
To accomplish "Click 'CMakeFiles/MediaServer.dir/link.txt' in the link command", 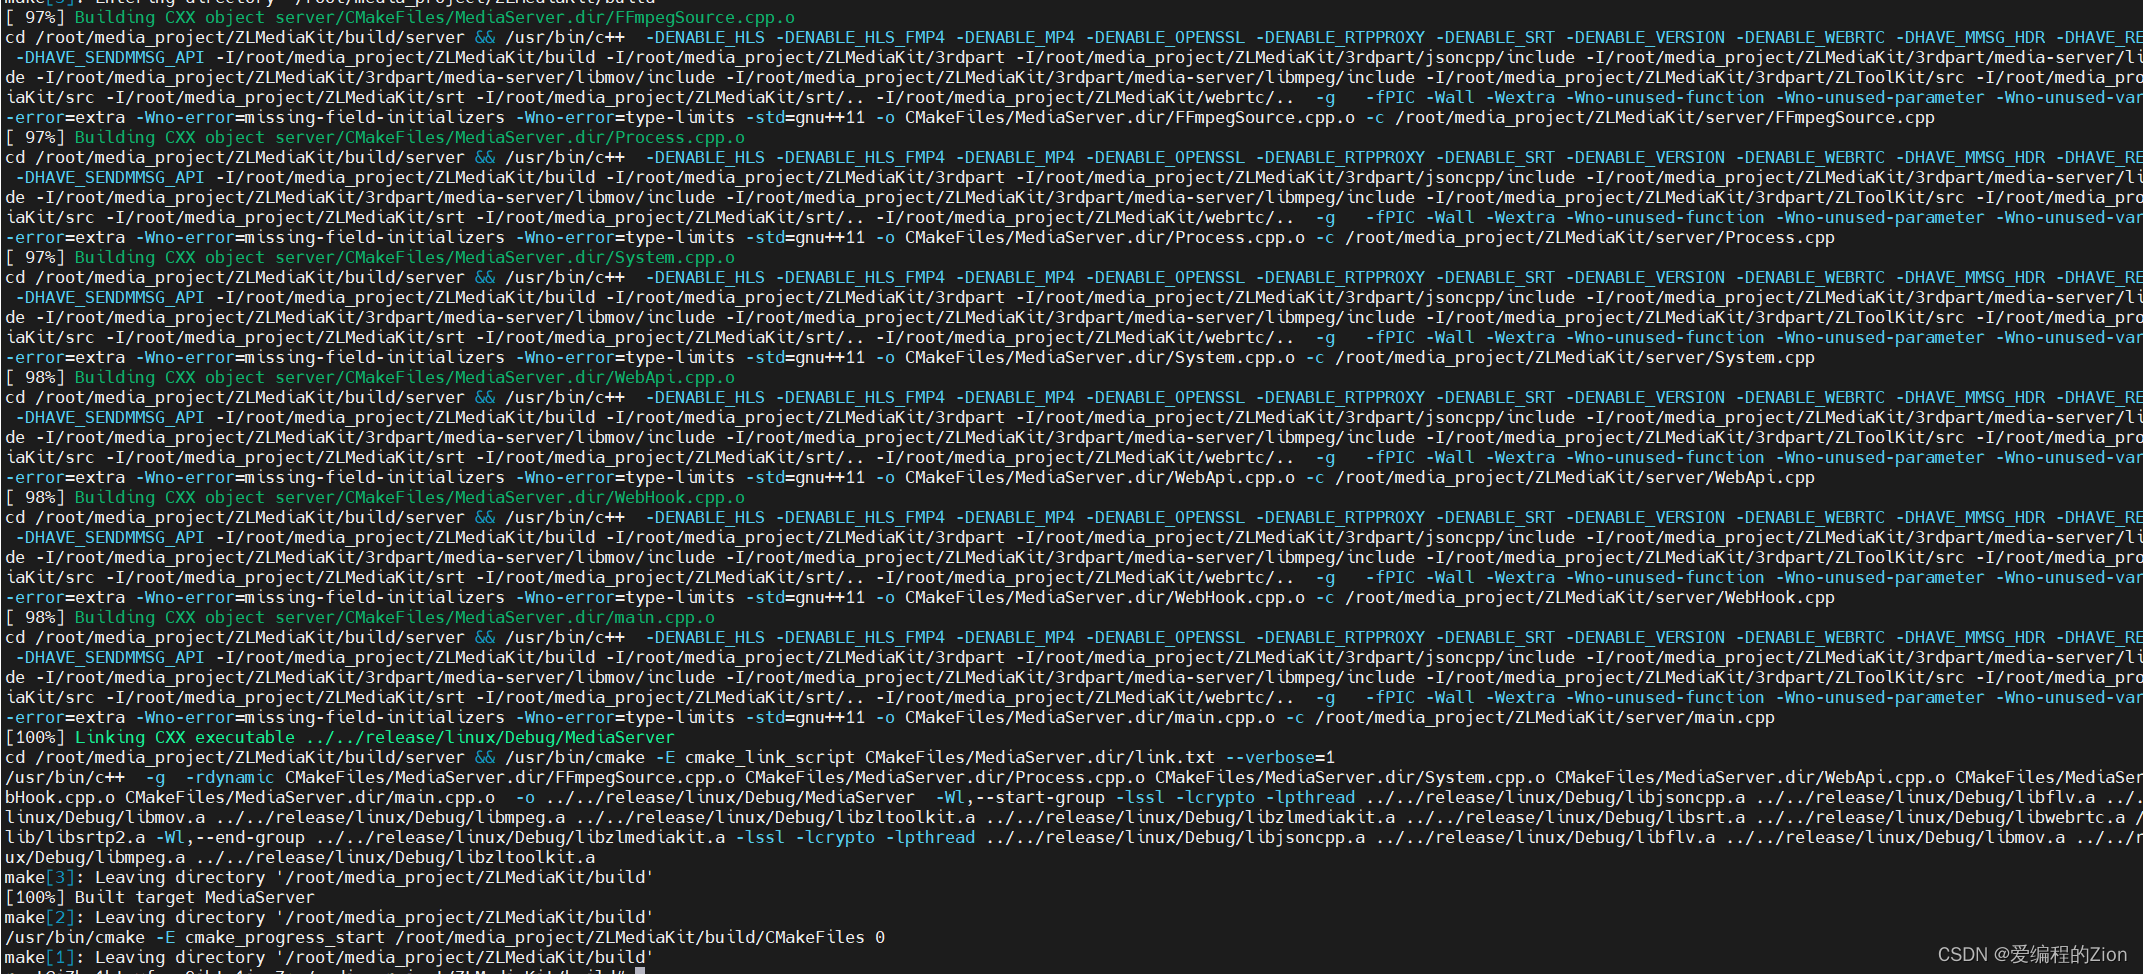I will 1040,757.
